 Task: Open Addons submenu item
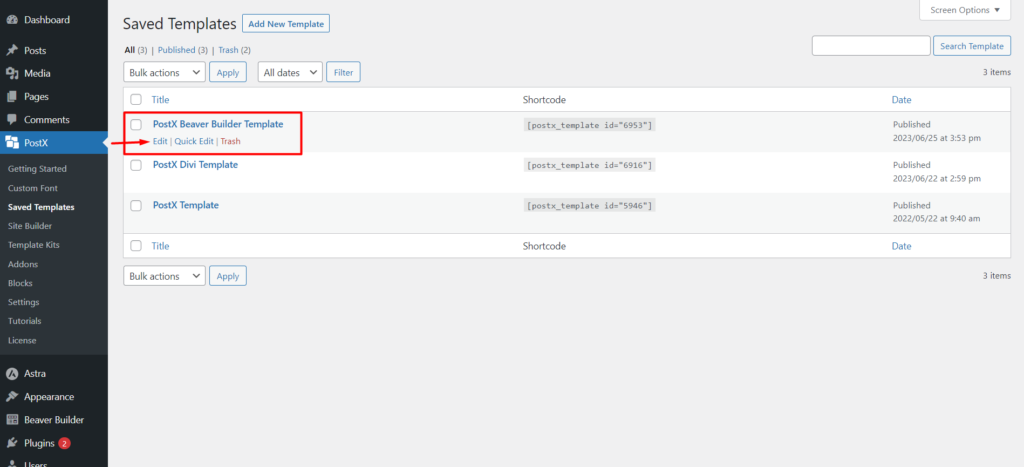click(23, 265)
